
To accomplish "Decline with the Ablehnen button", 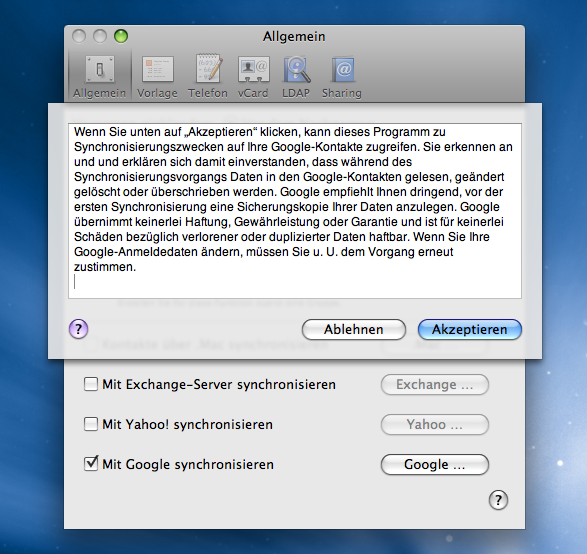I will click(x=354, y=329).
